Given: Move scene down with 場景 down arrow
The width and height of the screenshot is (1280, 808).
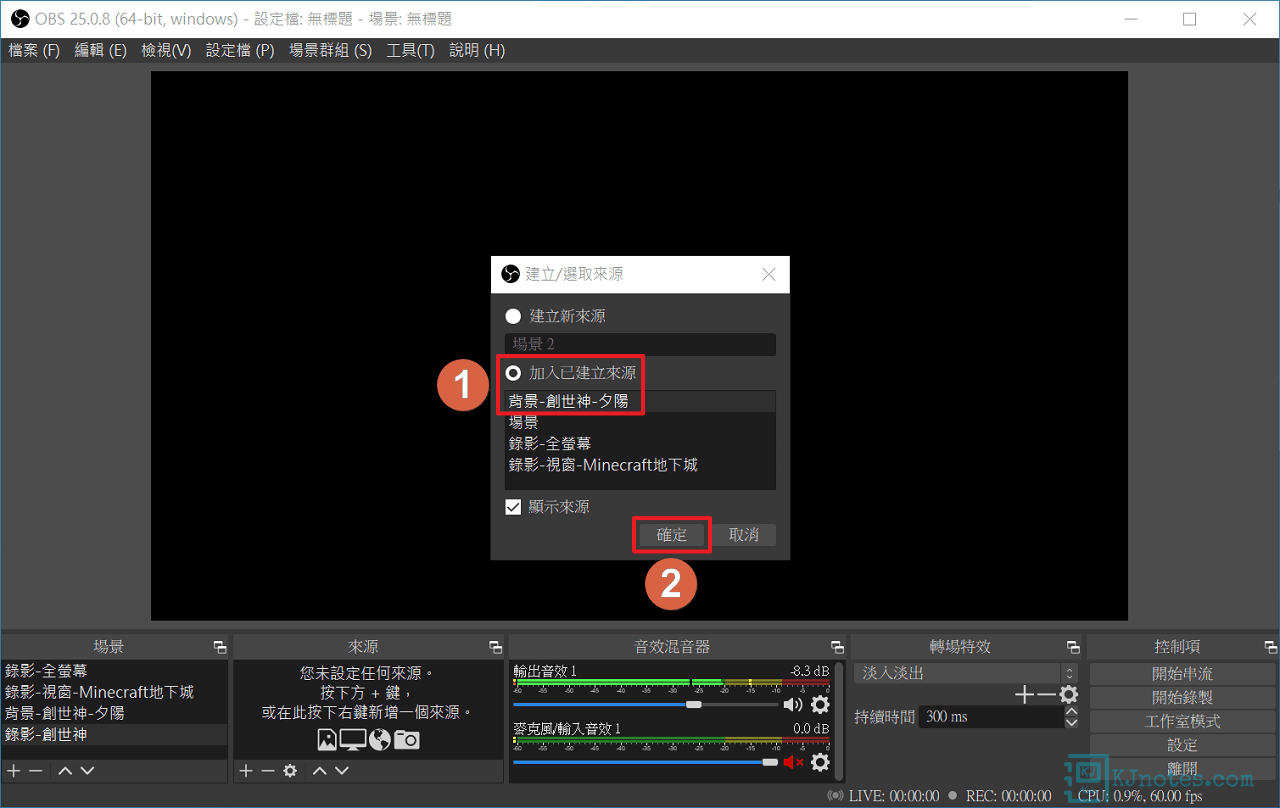Looking at the screenshot, I should (87, 771).
